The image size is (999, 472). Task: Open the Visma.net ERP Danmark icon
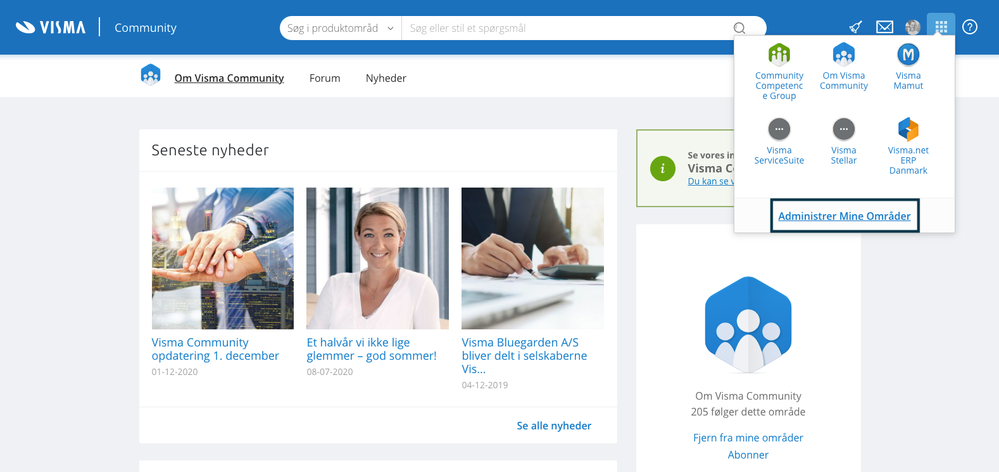coord(908,129)
